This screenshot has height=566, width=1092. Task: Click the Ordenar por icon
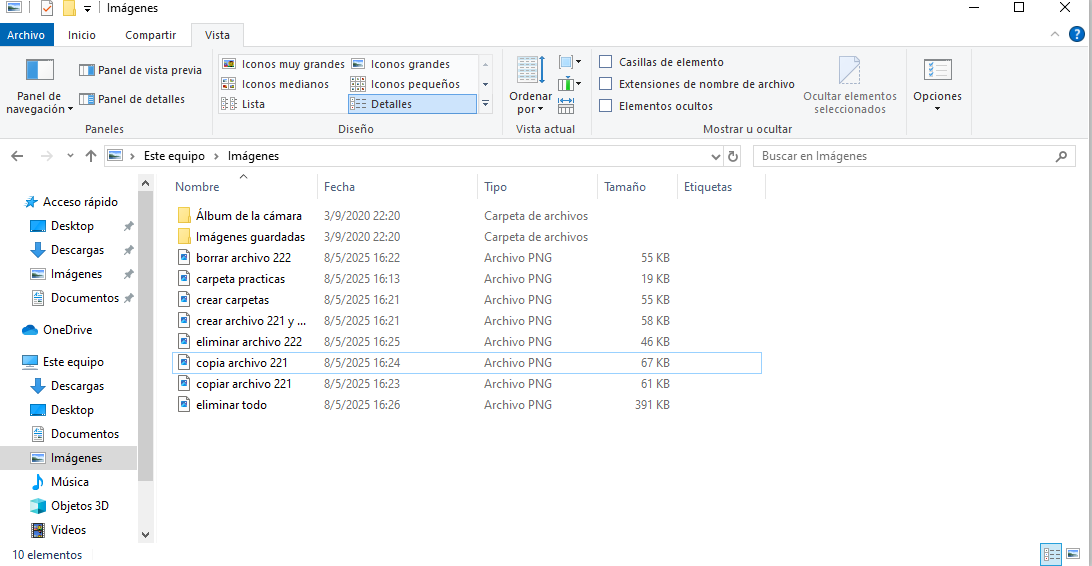(x=530, y=71)
